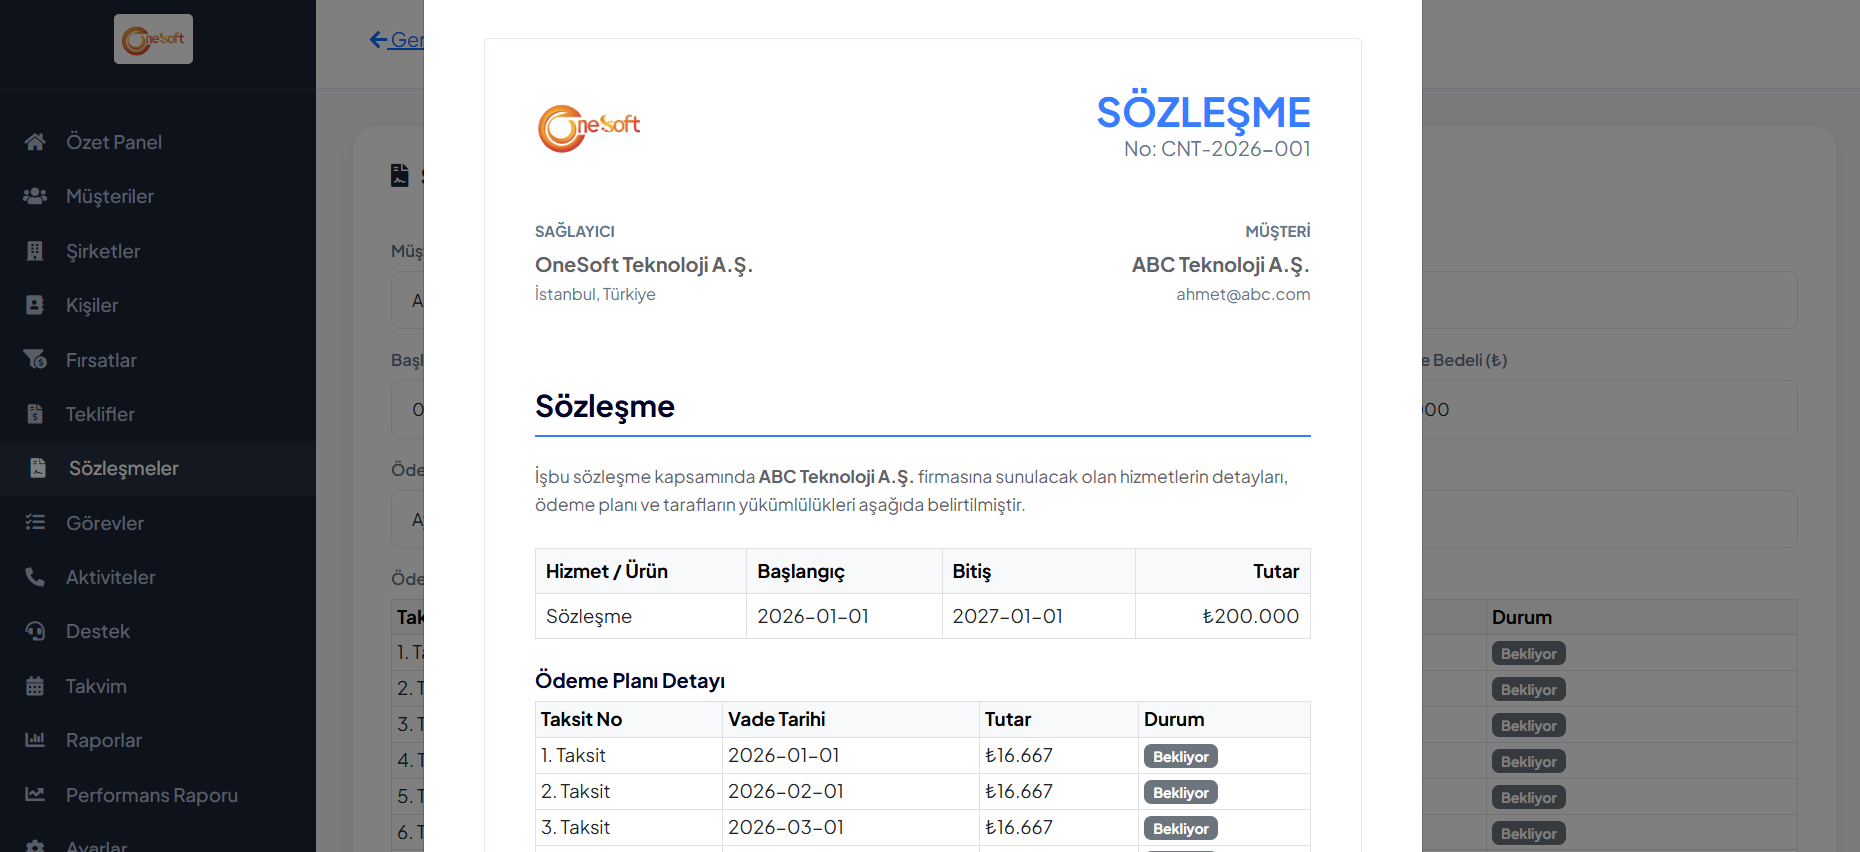This screenshot has width=1860, height=852.
Task: Click the OneSoft logo in contract document
Action: [x=589, y=128]
